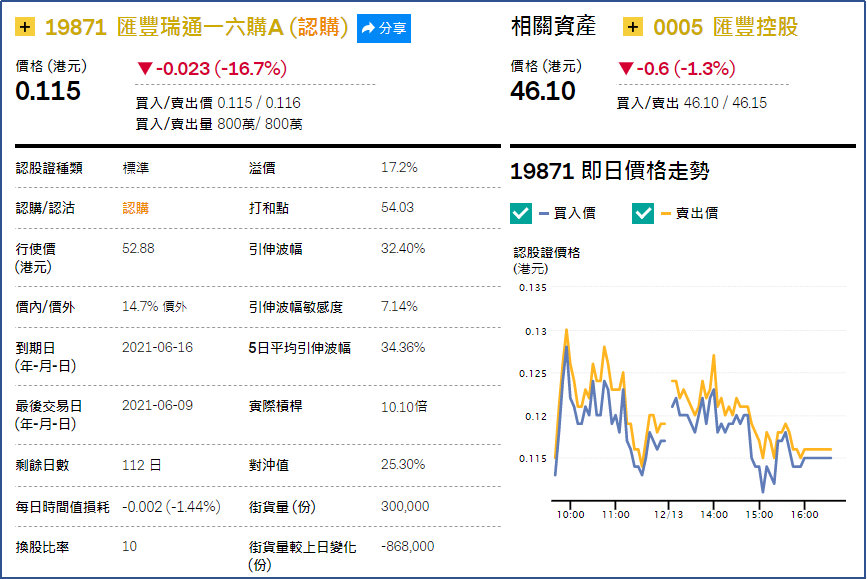Click the 0.12 price label on chart axis

pyautogui.click(x=536, y=416)
